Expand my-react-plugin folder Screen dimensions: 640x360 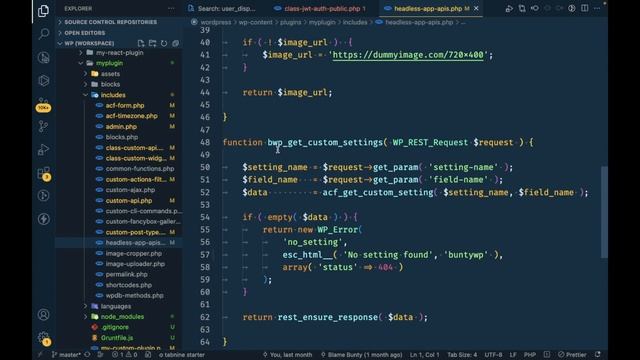(x=119, y=53)
